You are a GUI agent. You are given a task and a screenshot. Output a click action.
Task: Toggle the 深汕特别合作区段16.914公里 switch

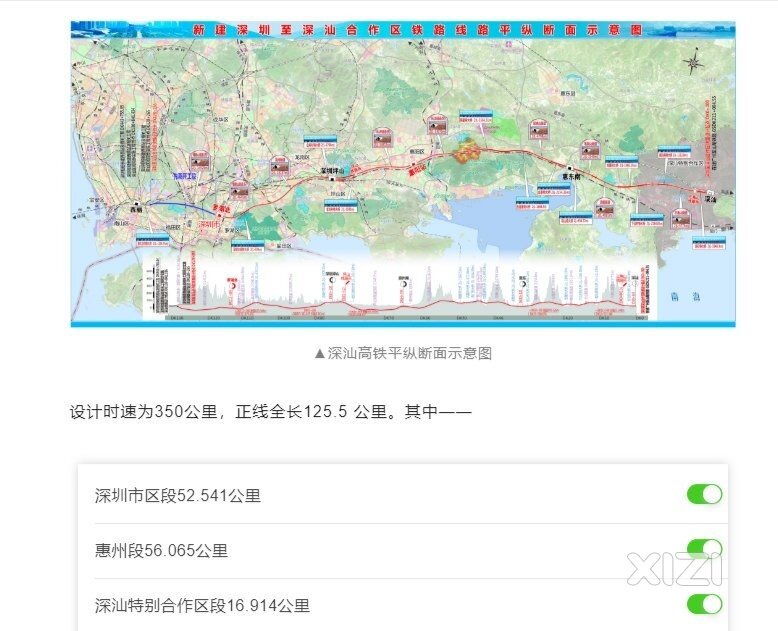coord(704,604)
